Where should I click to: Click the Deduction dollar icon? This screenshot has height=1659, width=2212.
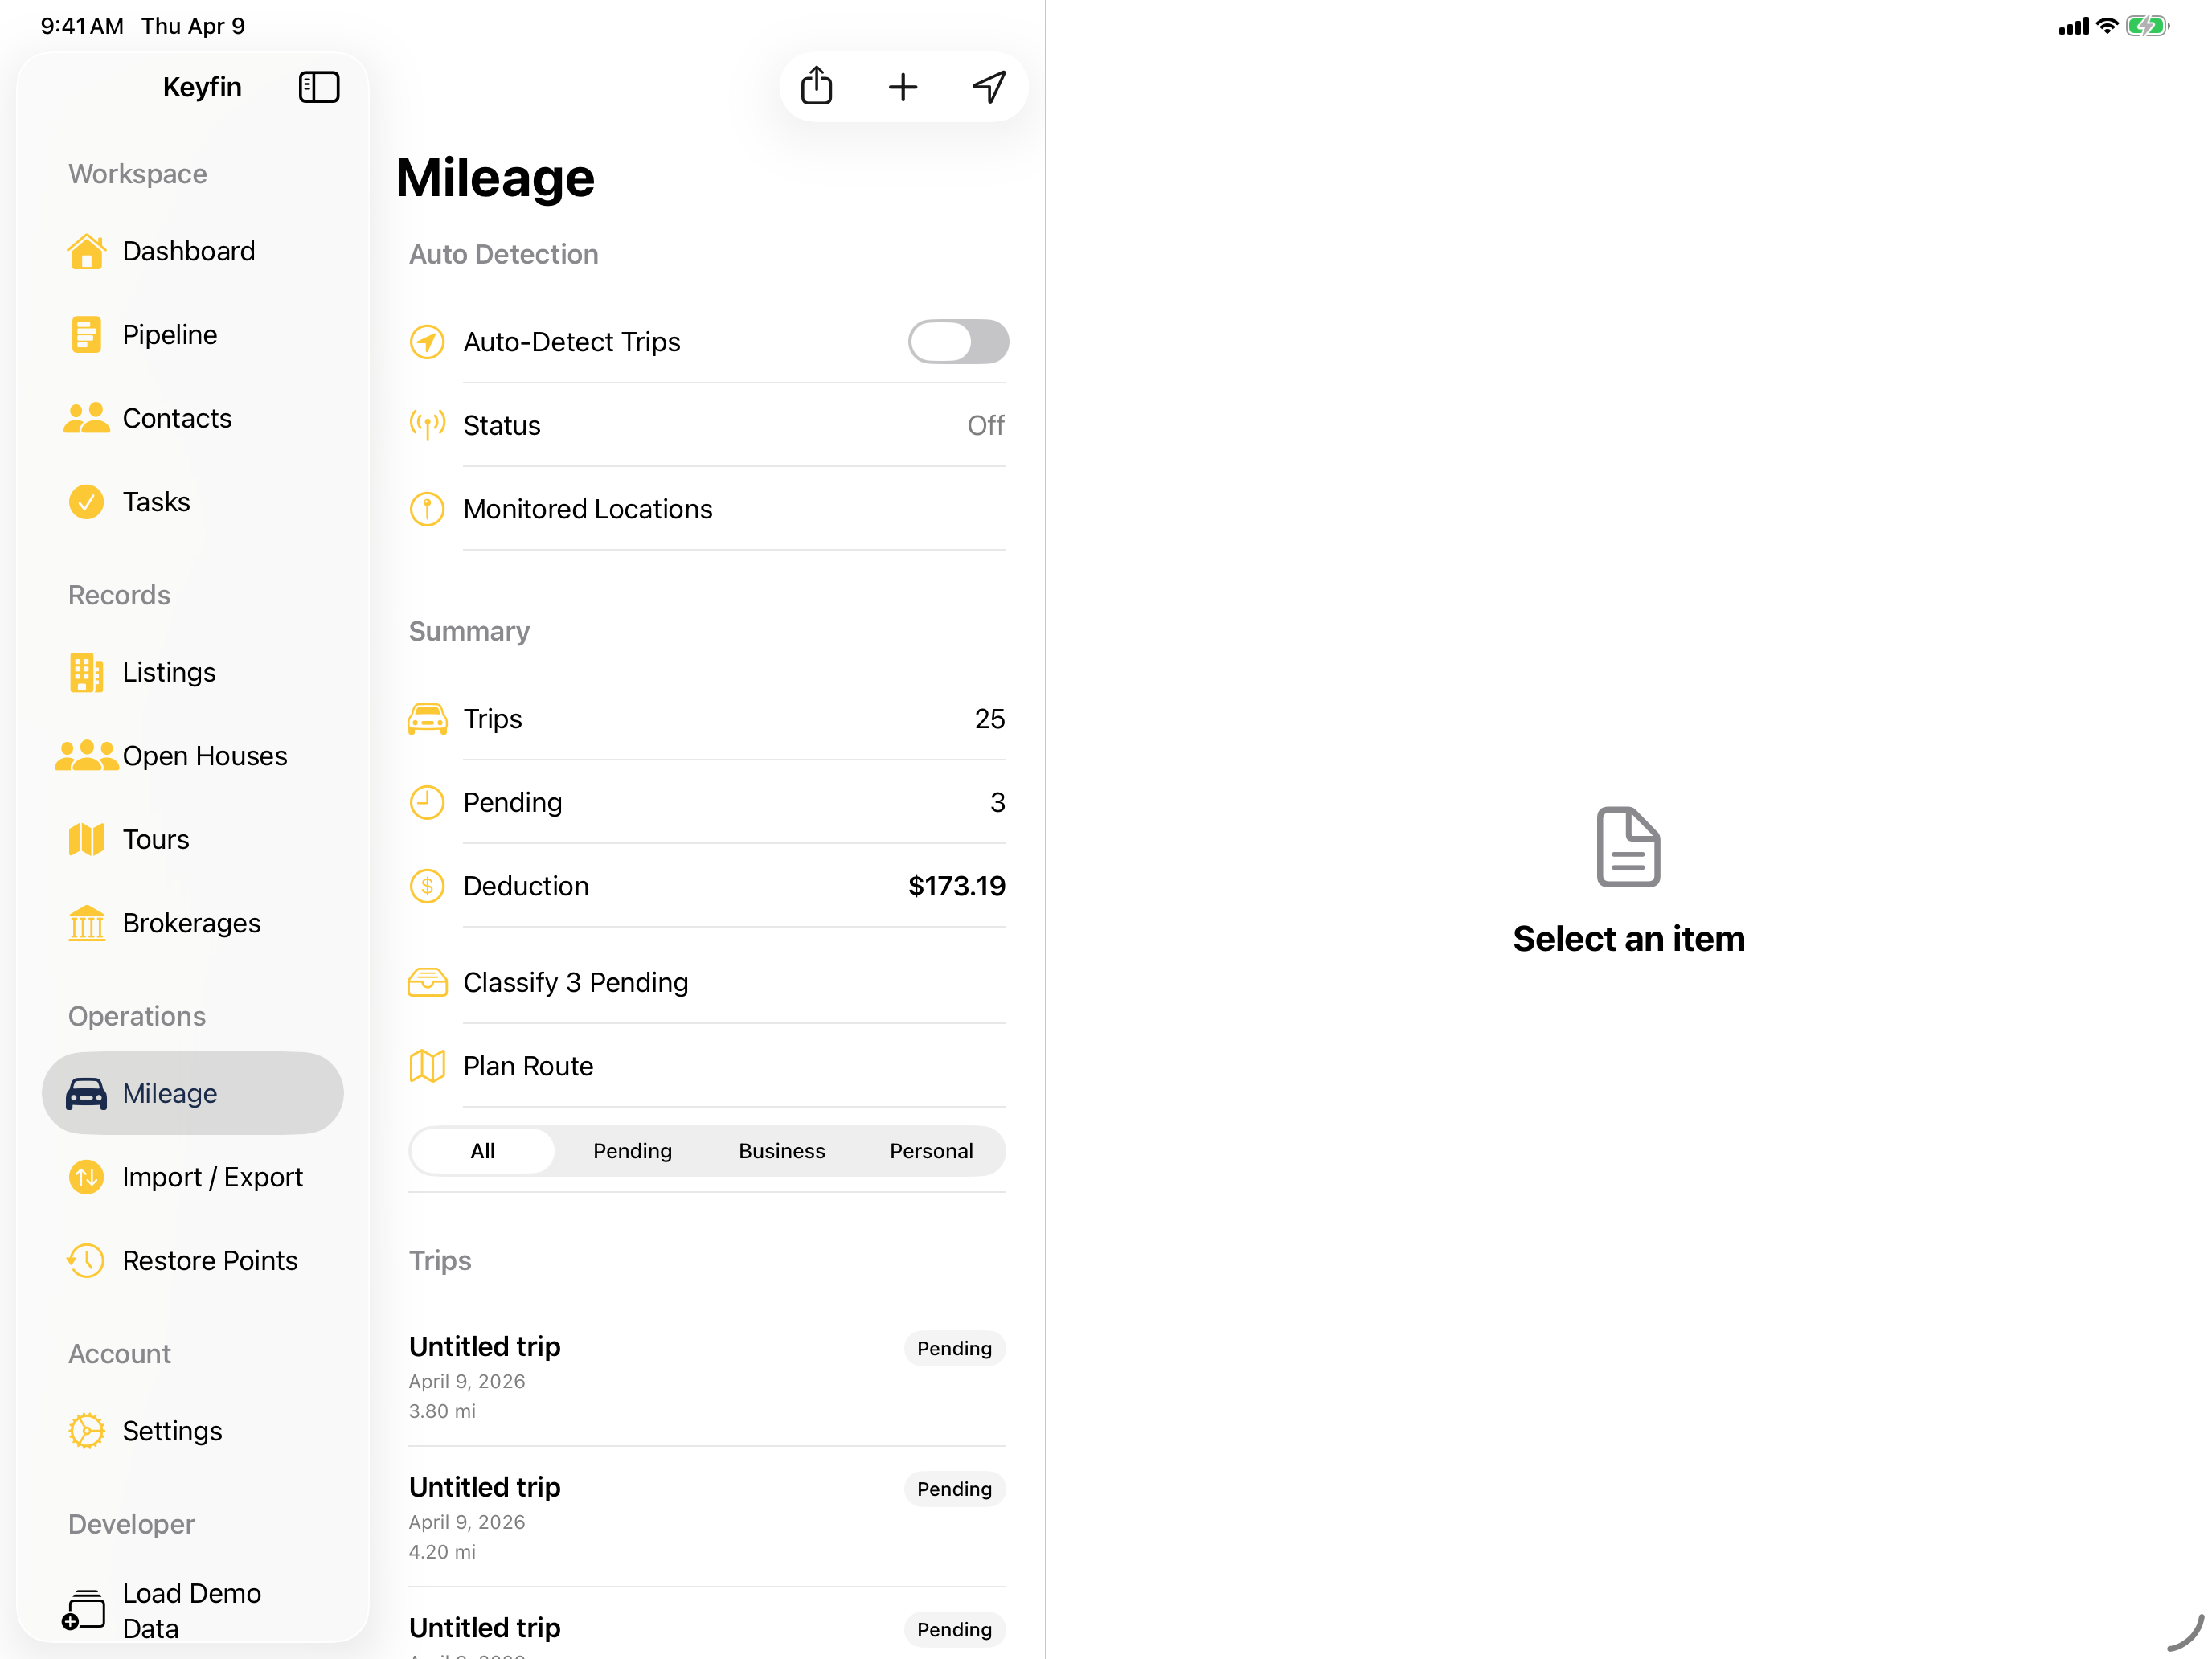coord(427,886)
